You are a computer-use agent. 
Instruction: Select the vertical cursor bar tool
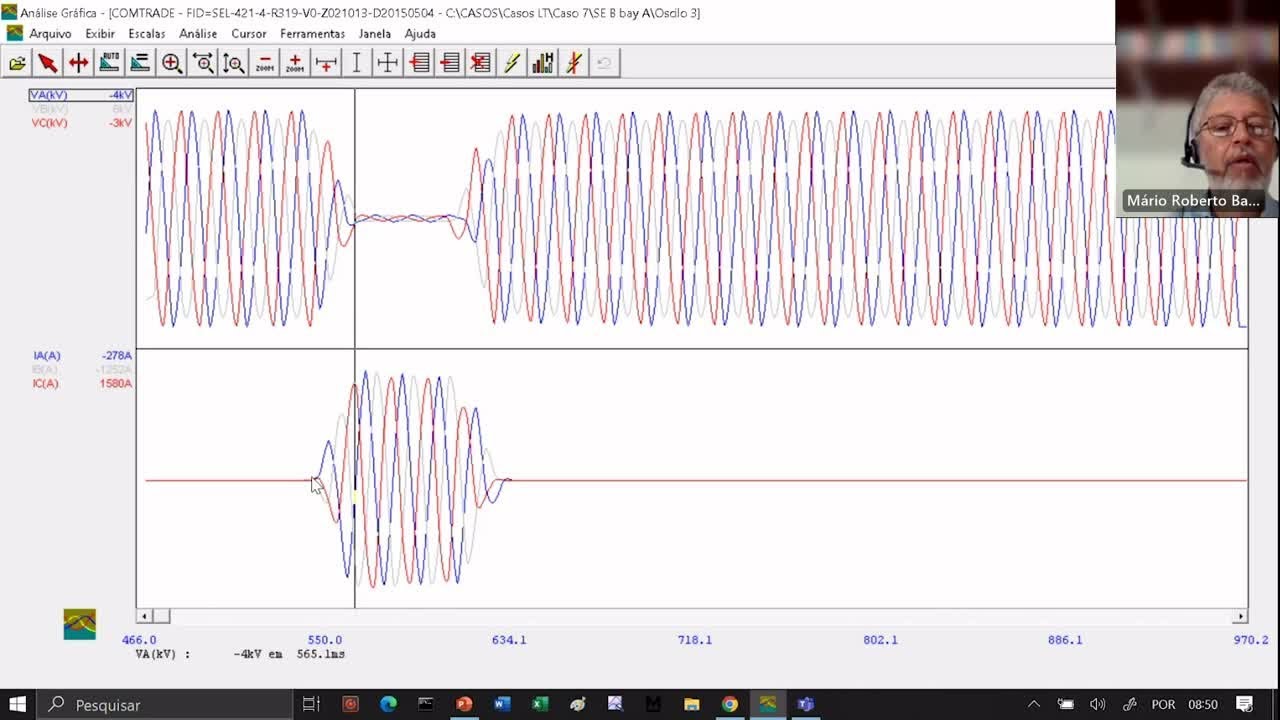[x=357, y=63]
